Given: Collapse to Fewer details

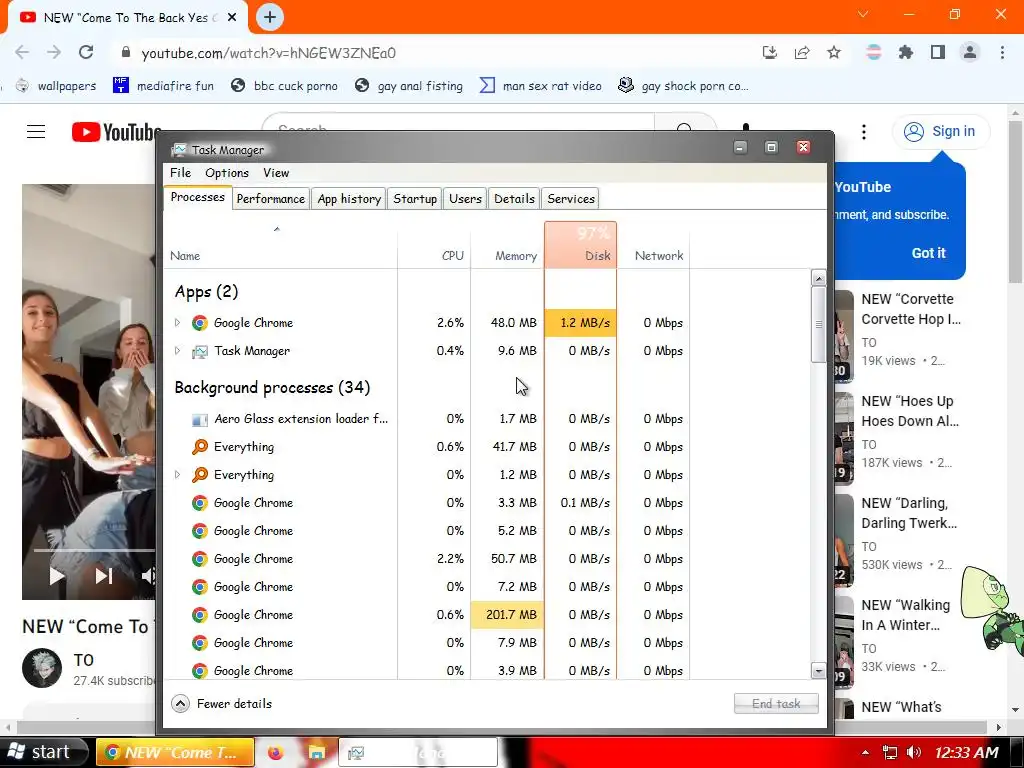Looking at the screenshot, I should (221, 703).
